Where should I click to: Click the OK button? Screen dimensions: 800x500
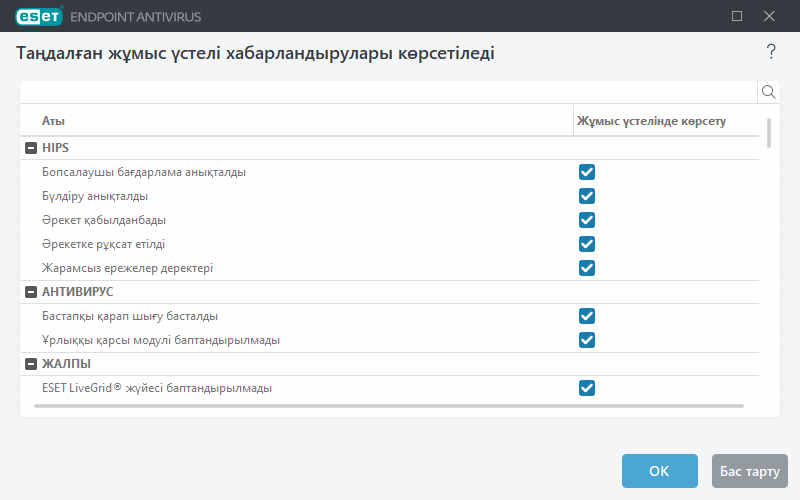click(x=659, y=471)
